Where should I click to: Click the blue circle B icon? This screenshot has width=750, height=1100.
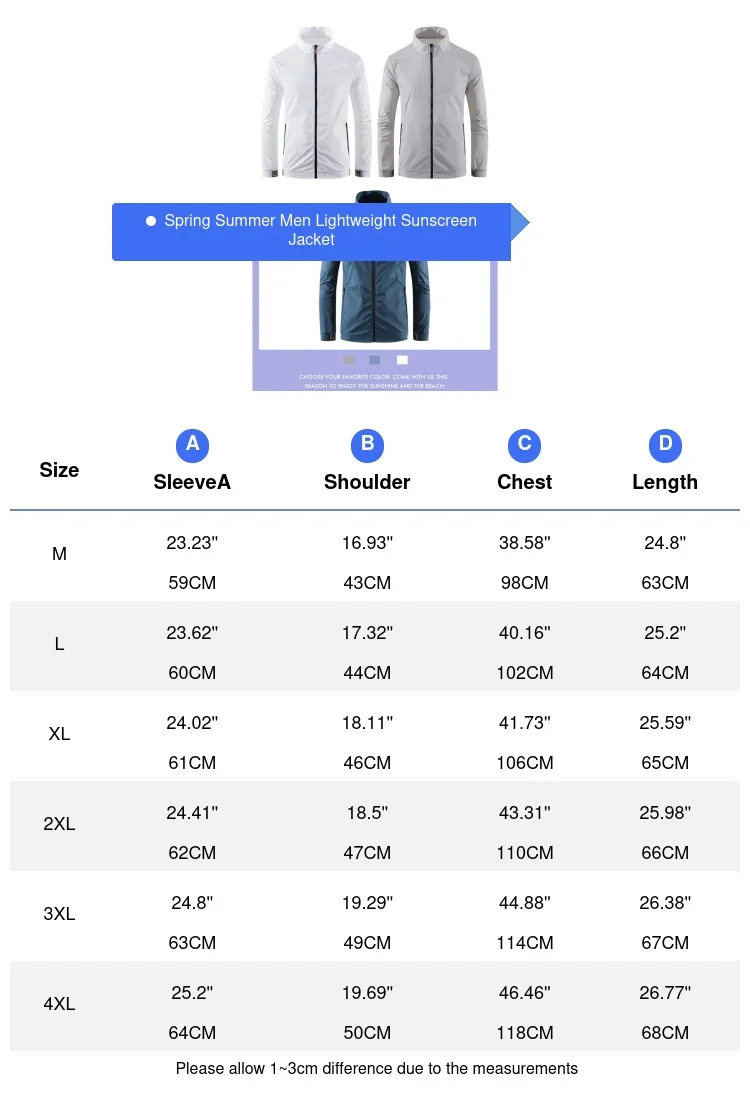pyautogui.click(x=367, y=445)
